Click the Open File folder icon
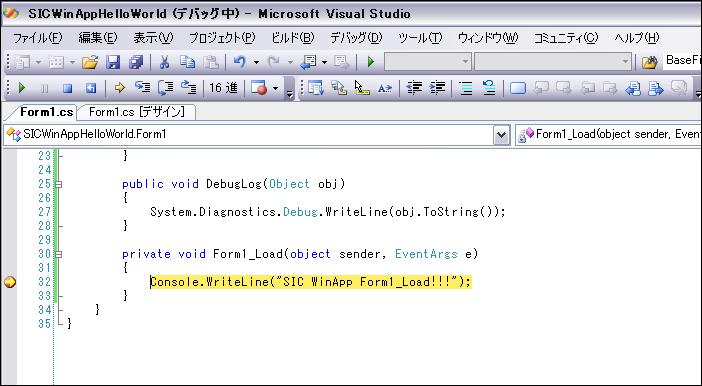The image size is (702, 386). tap(90, 62)
